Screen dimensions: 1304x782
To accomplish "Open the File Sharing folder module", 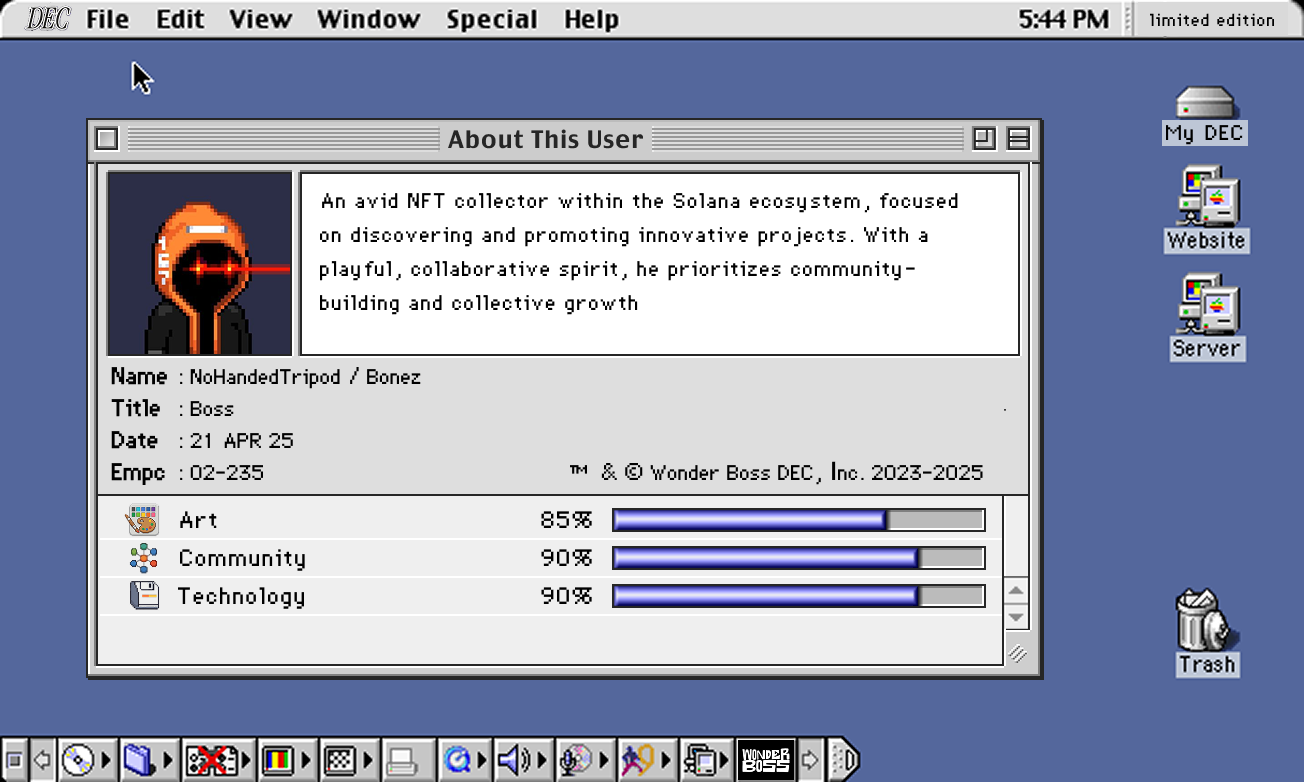I will pos(147,761).
